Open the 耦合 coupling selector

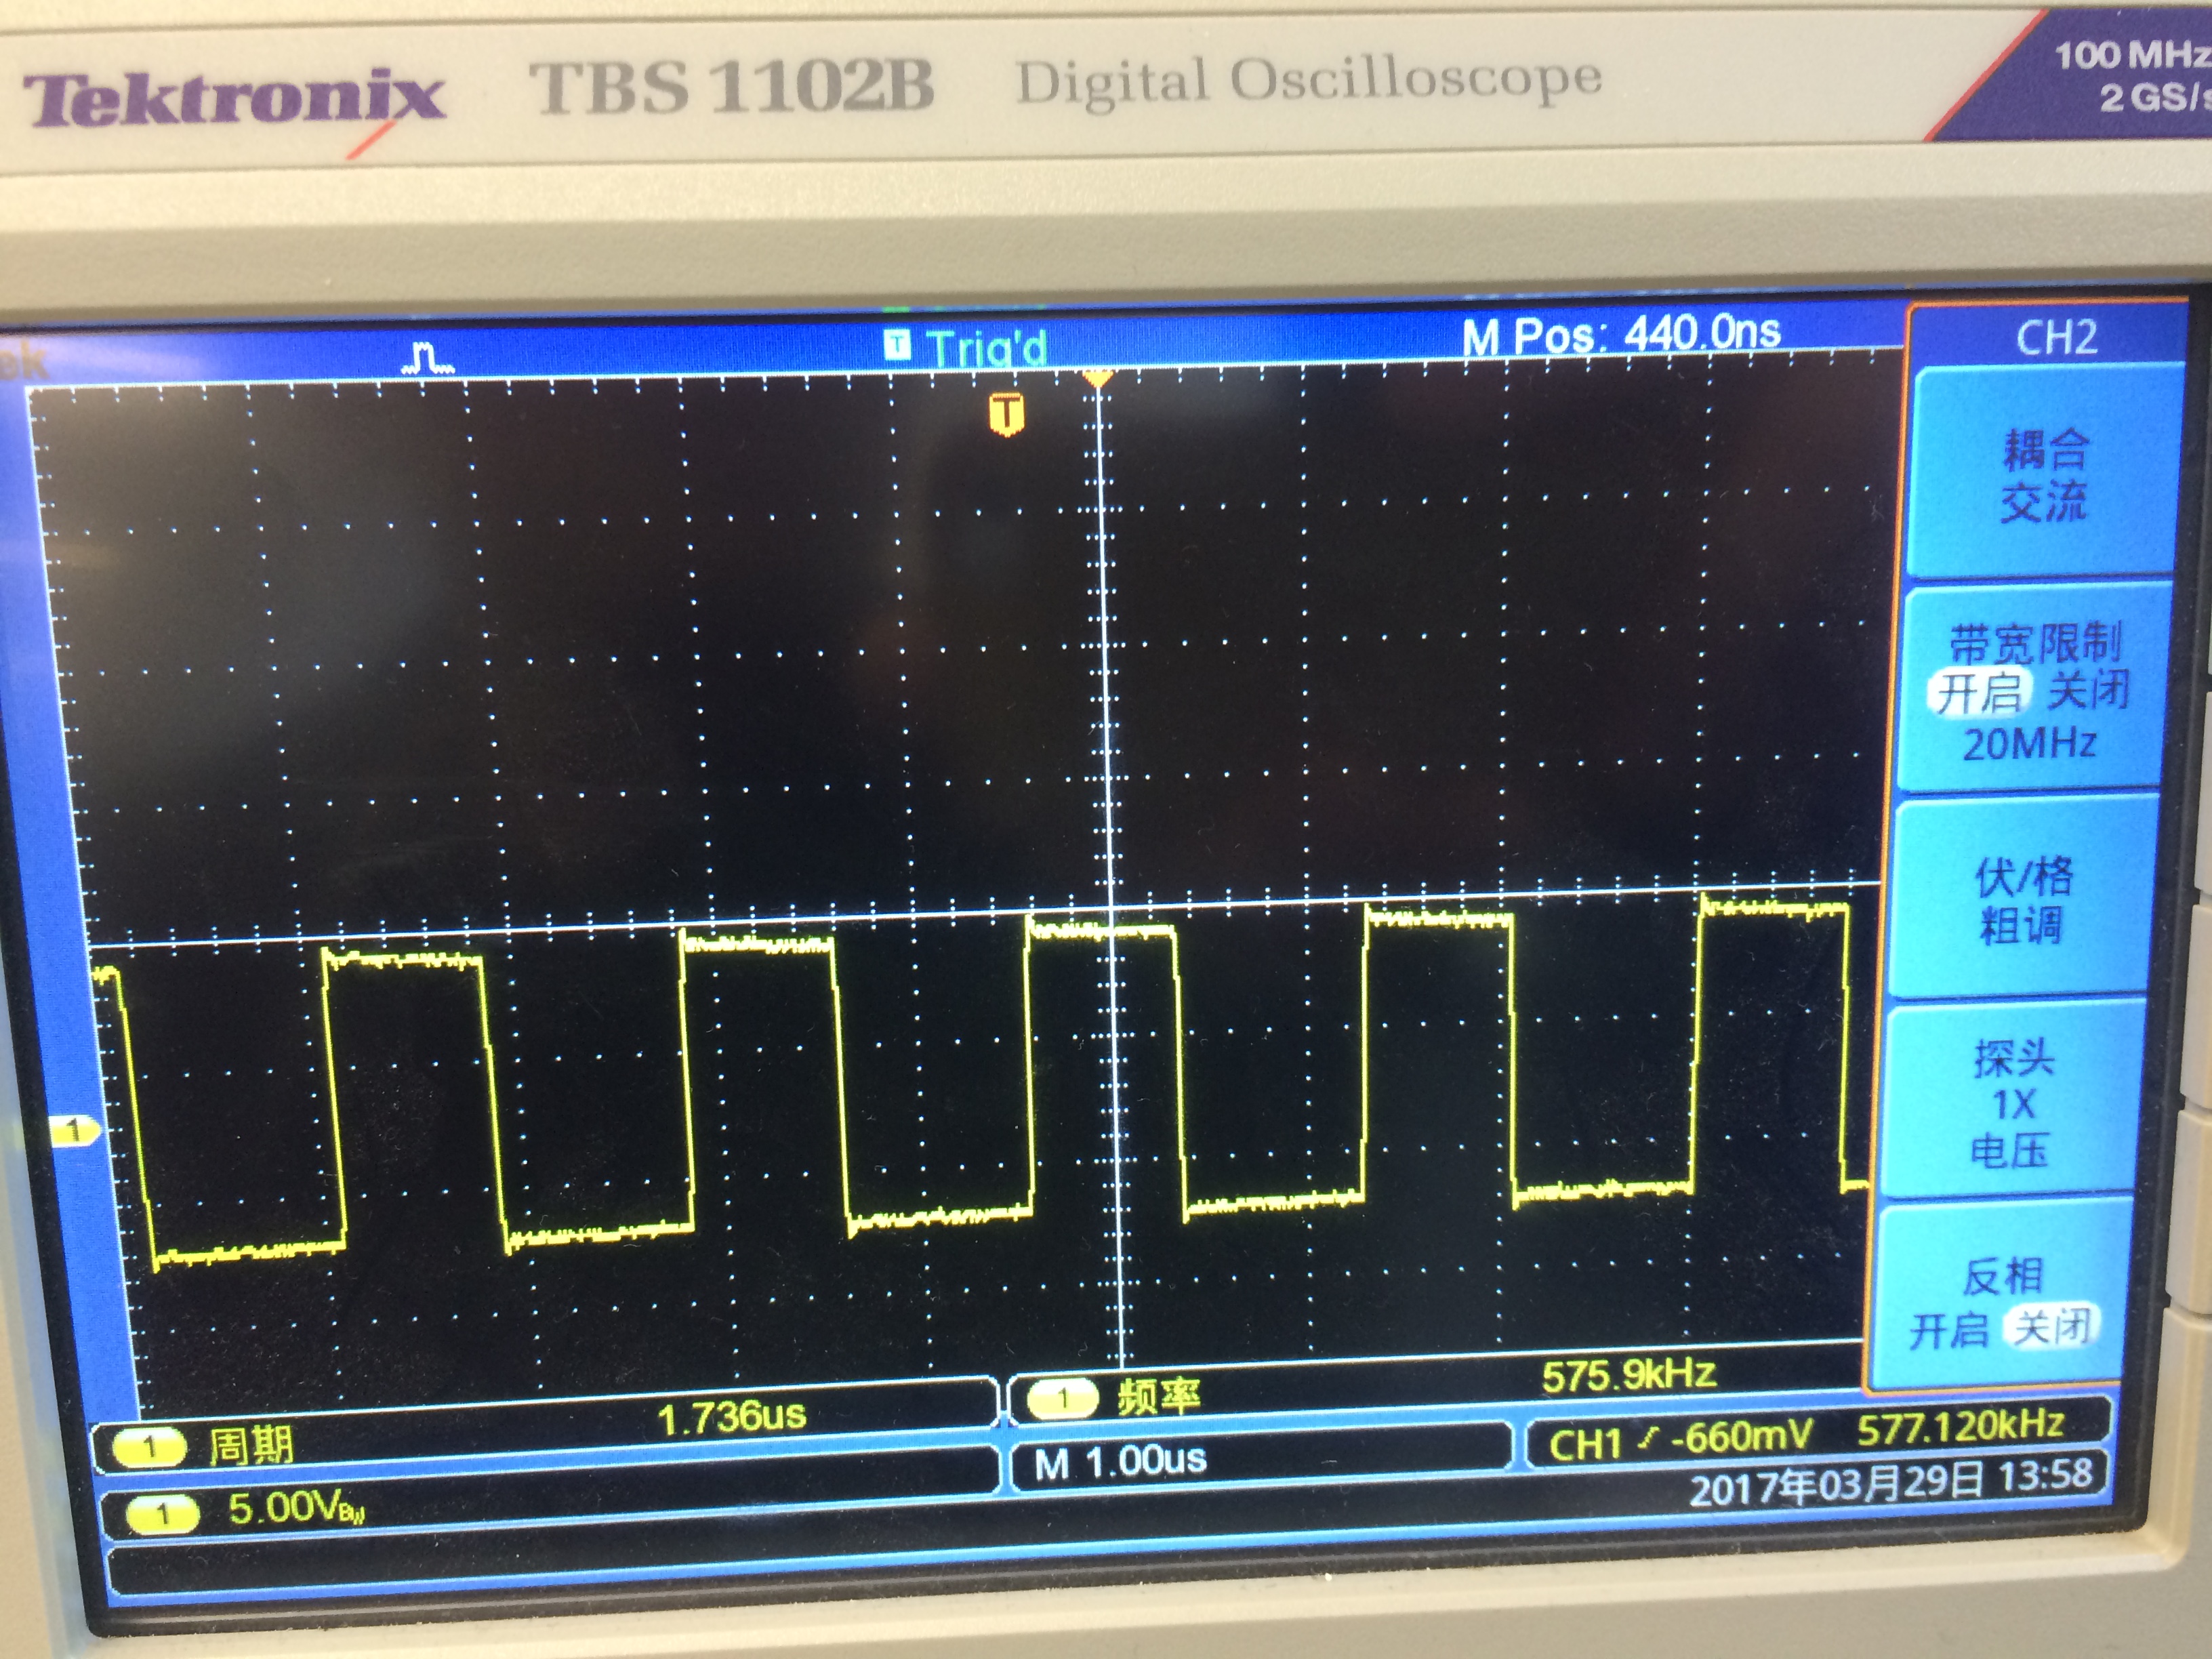pos(2044,475)
